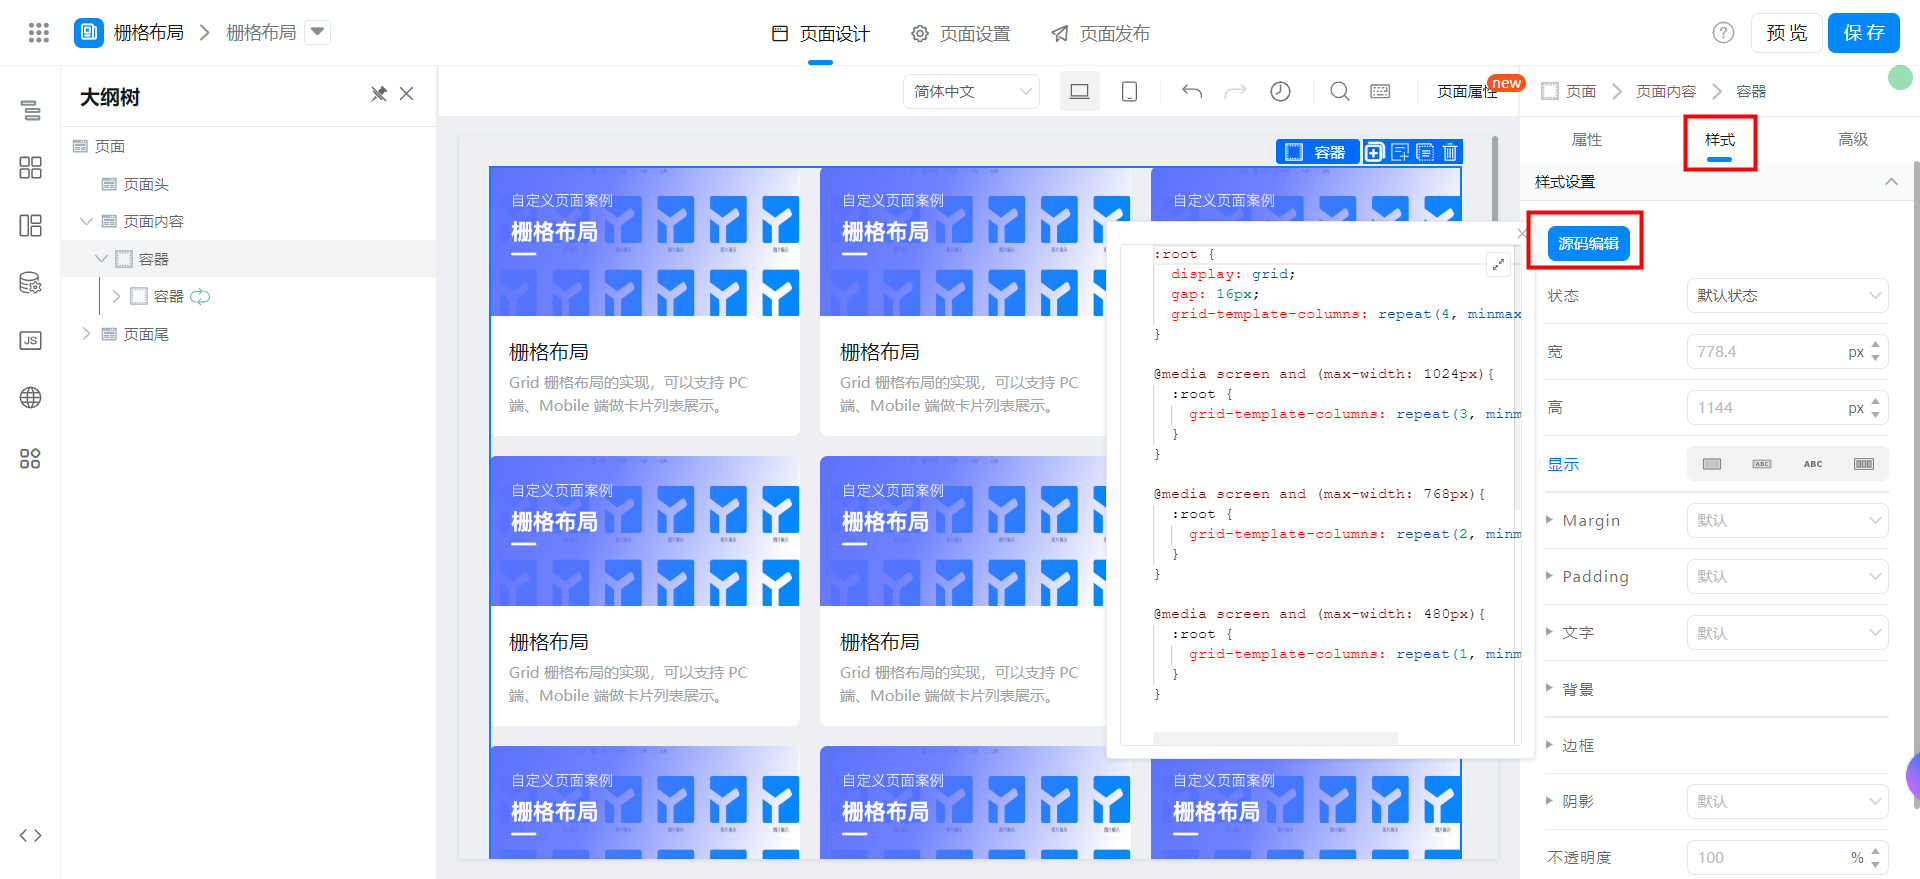Expand the 页面尾 tree node

pos(86,334)
